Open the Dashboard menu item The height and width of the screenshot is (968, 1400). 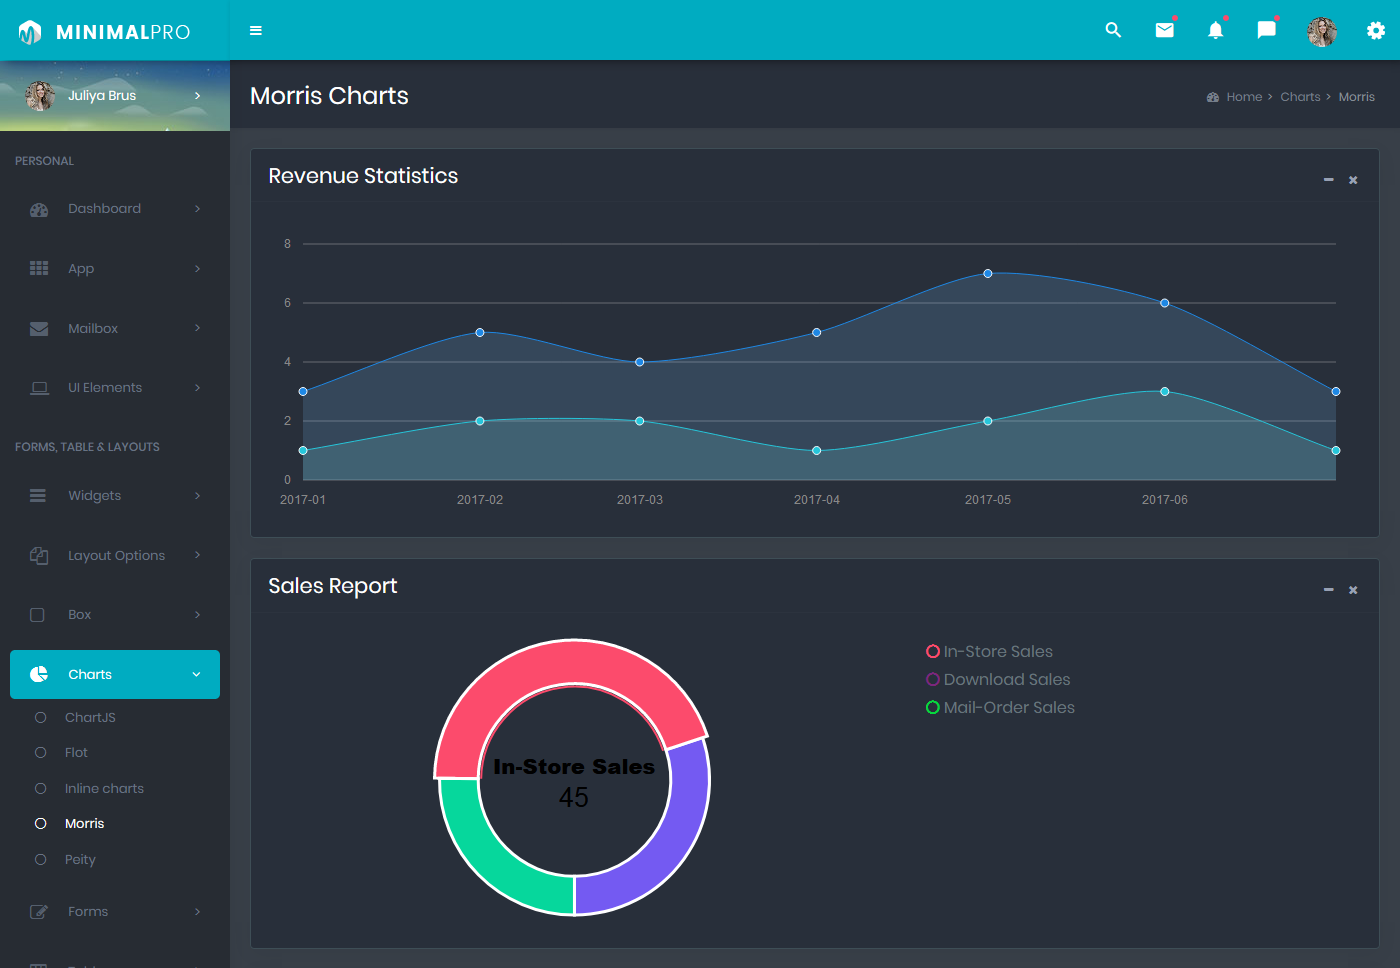[x=115, y=209]
